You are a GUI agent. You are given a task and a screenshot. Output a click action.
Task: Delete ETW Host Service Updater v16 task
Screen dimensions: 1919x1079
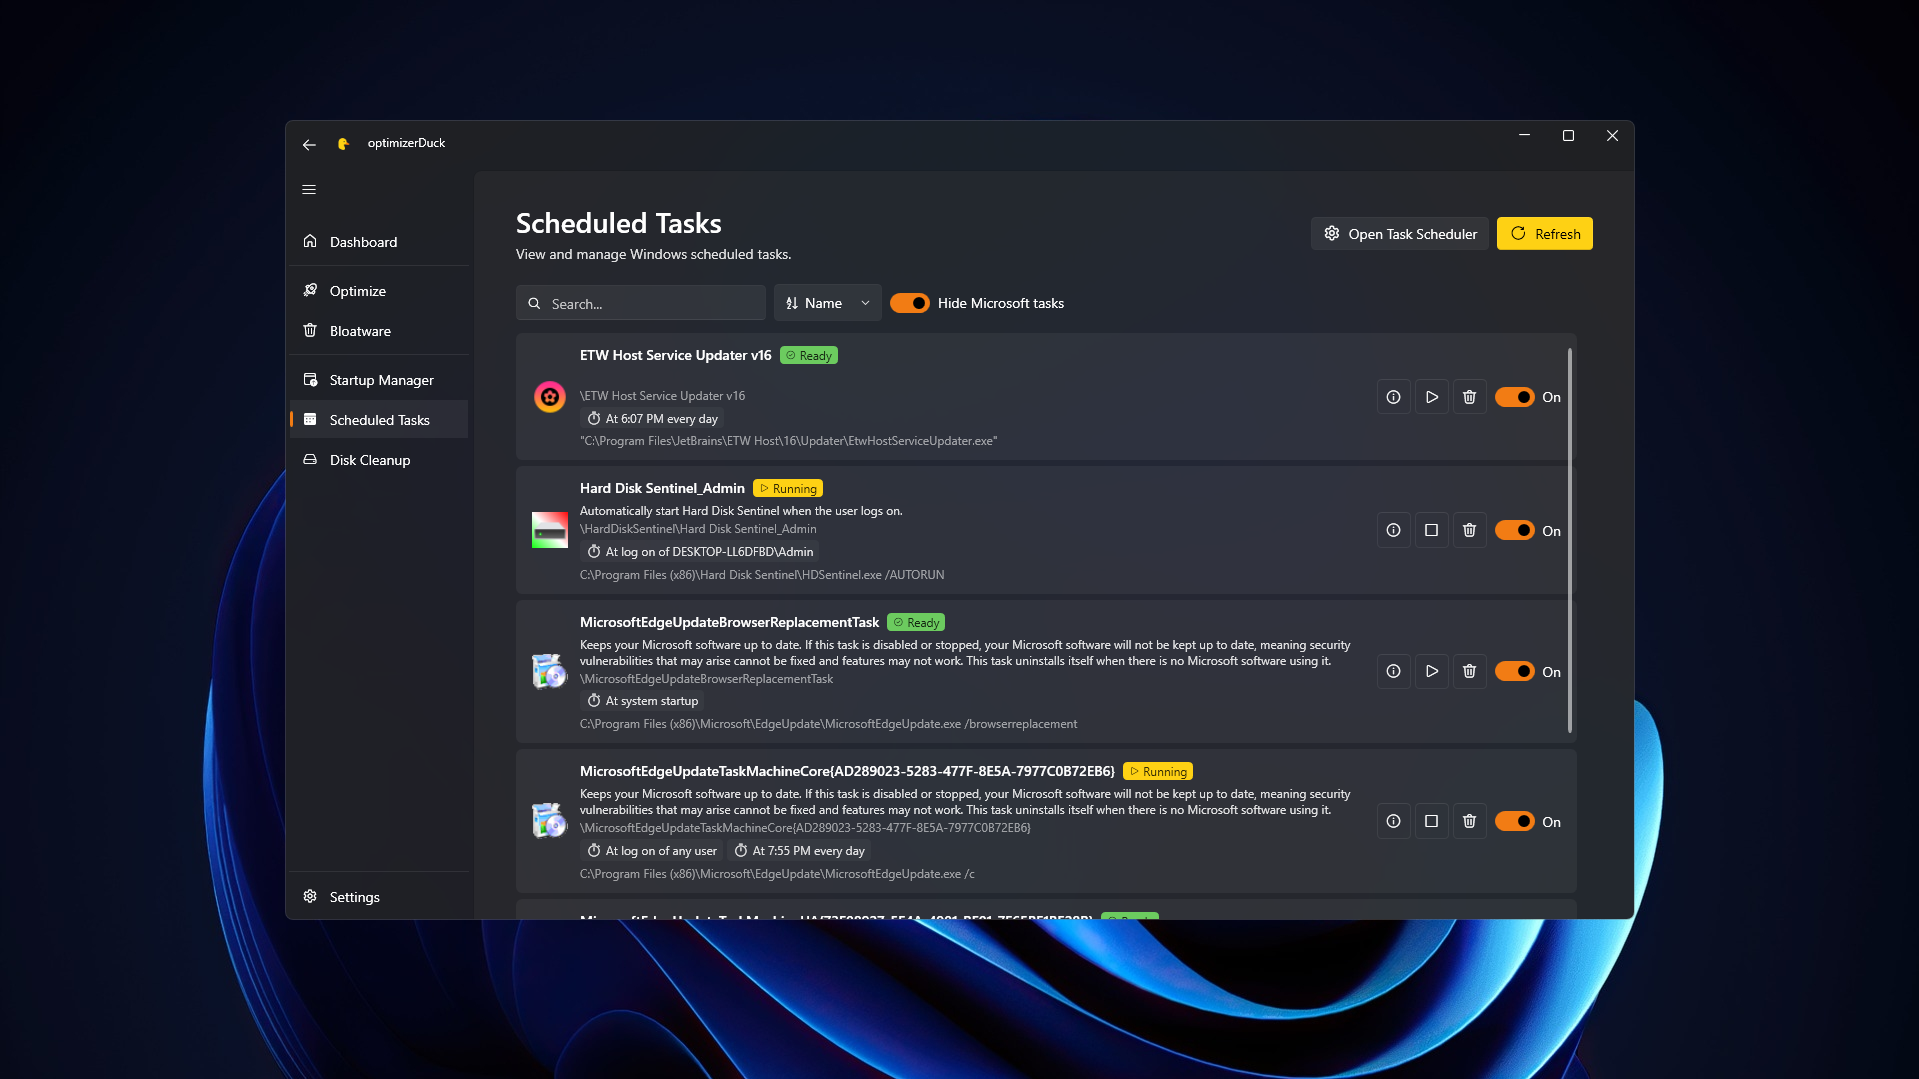(x=1469, y=397)
